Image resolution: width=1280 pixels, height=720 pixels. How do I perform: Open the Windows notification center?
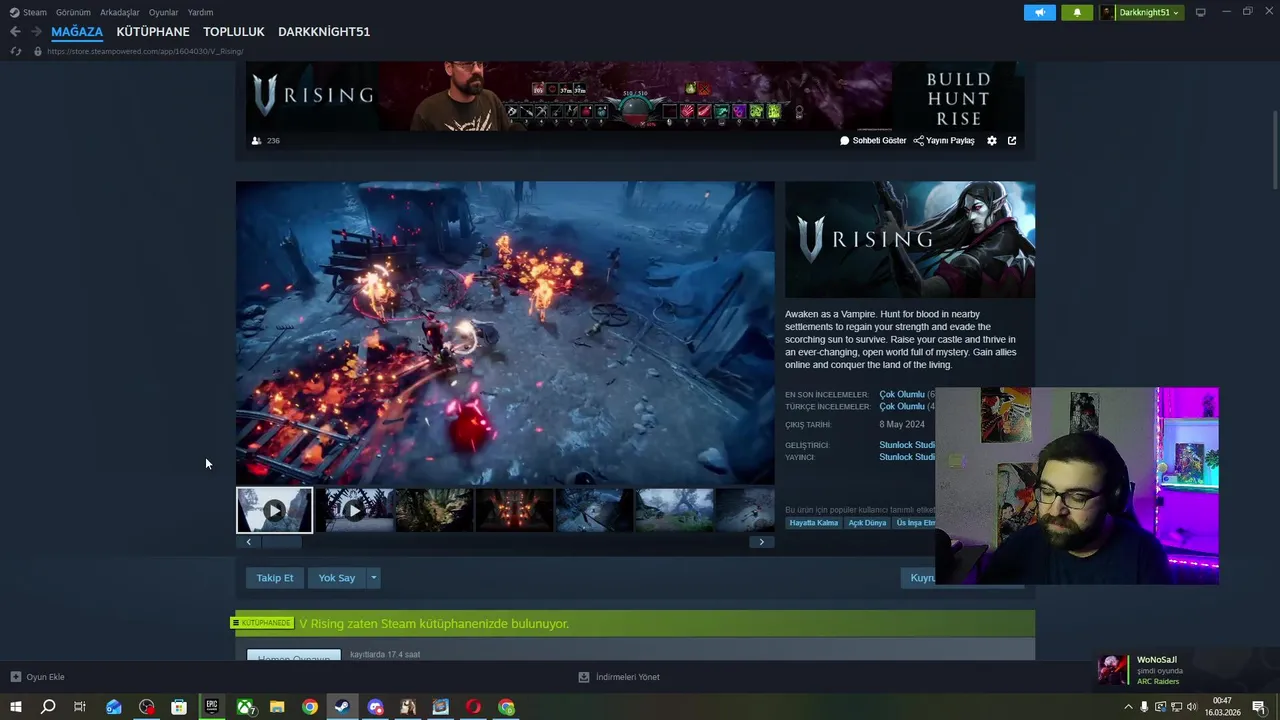tap(1259, 707)
